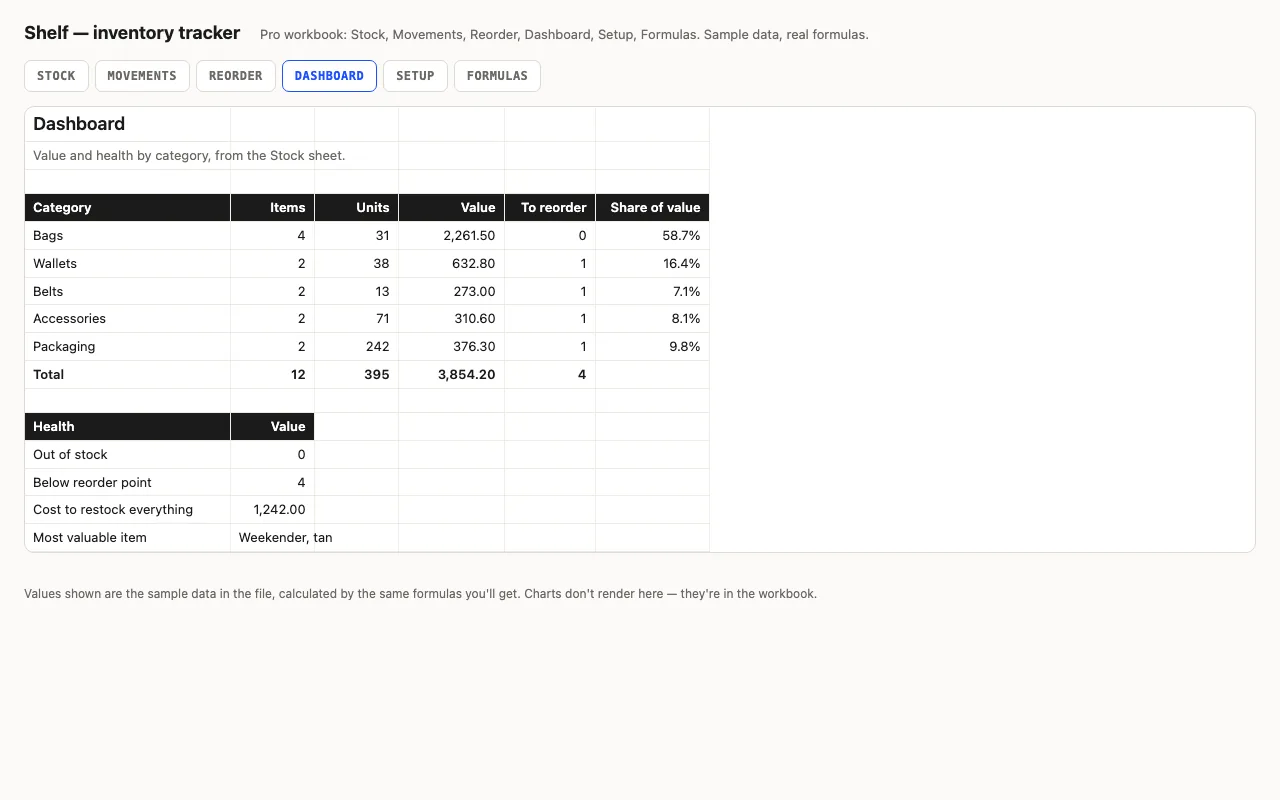This screenshot has height=800, width=1280.
Task: Click the Shelf — inventory tracker title
Action: tap(132, 33)
